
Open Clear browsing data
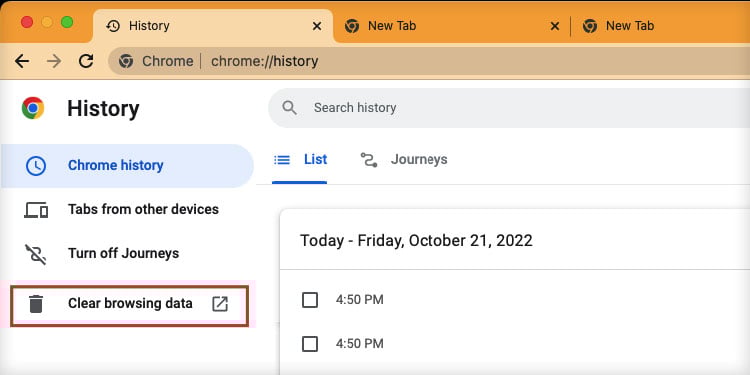pyautogui.click(x=129, y=305)
